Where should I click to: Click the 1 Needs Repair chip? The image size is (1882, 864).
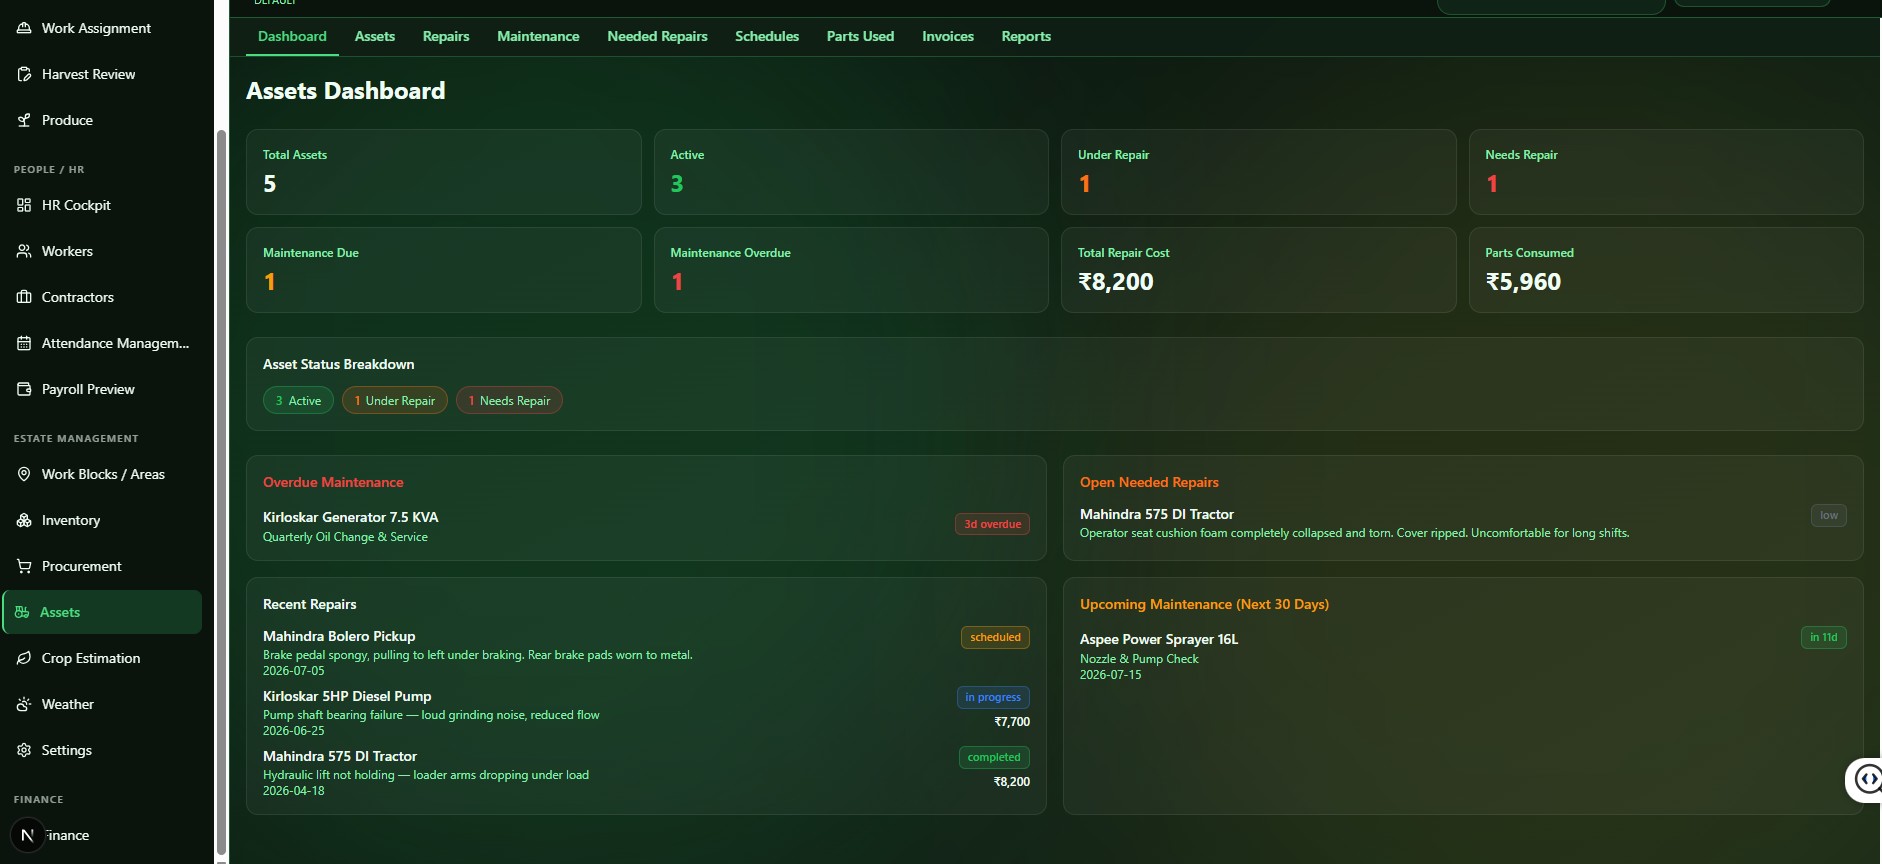click(509, 400)
